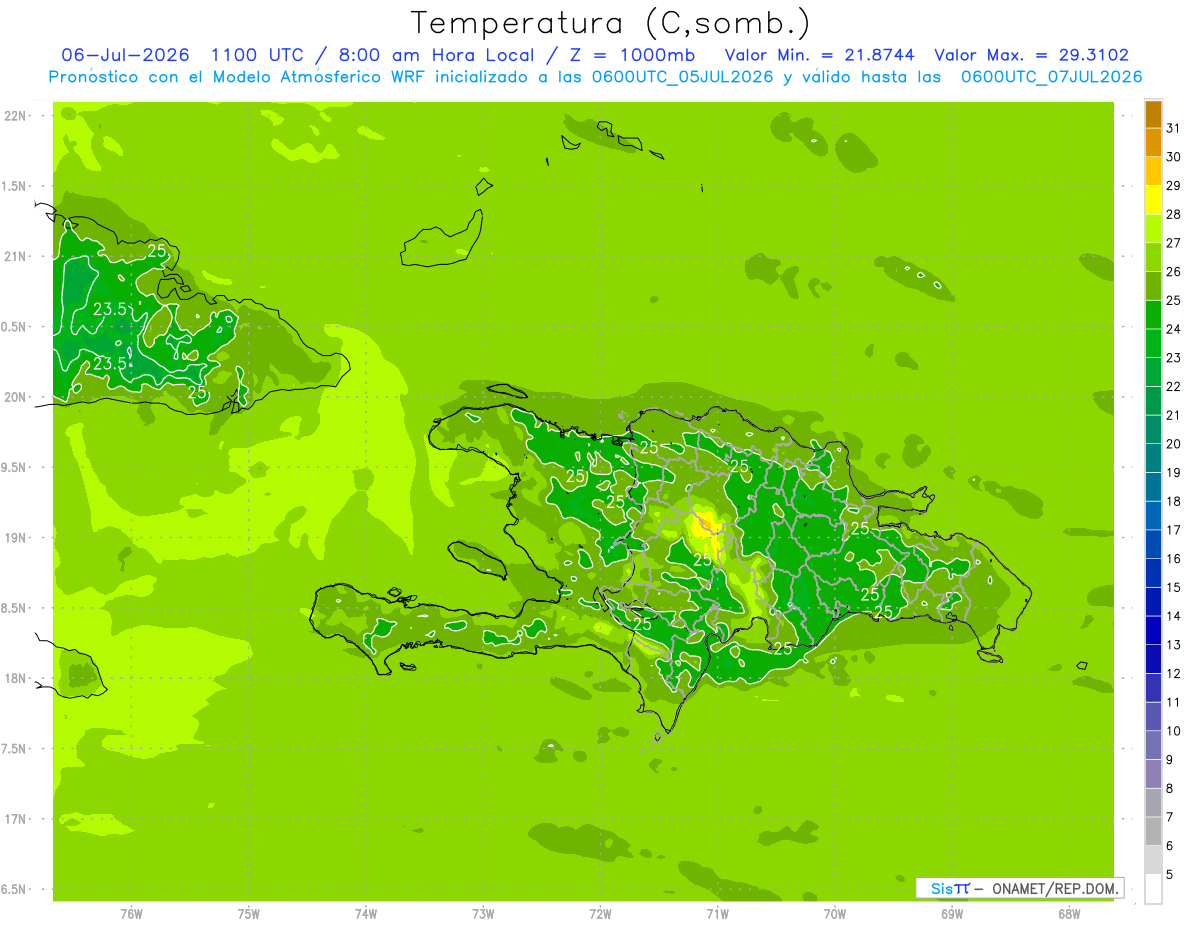Click the yellow hot spot near 19N 71W

click(x=707, y=524)
